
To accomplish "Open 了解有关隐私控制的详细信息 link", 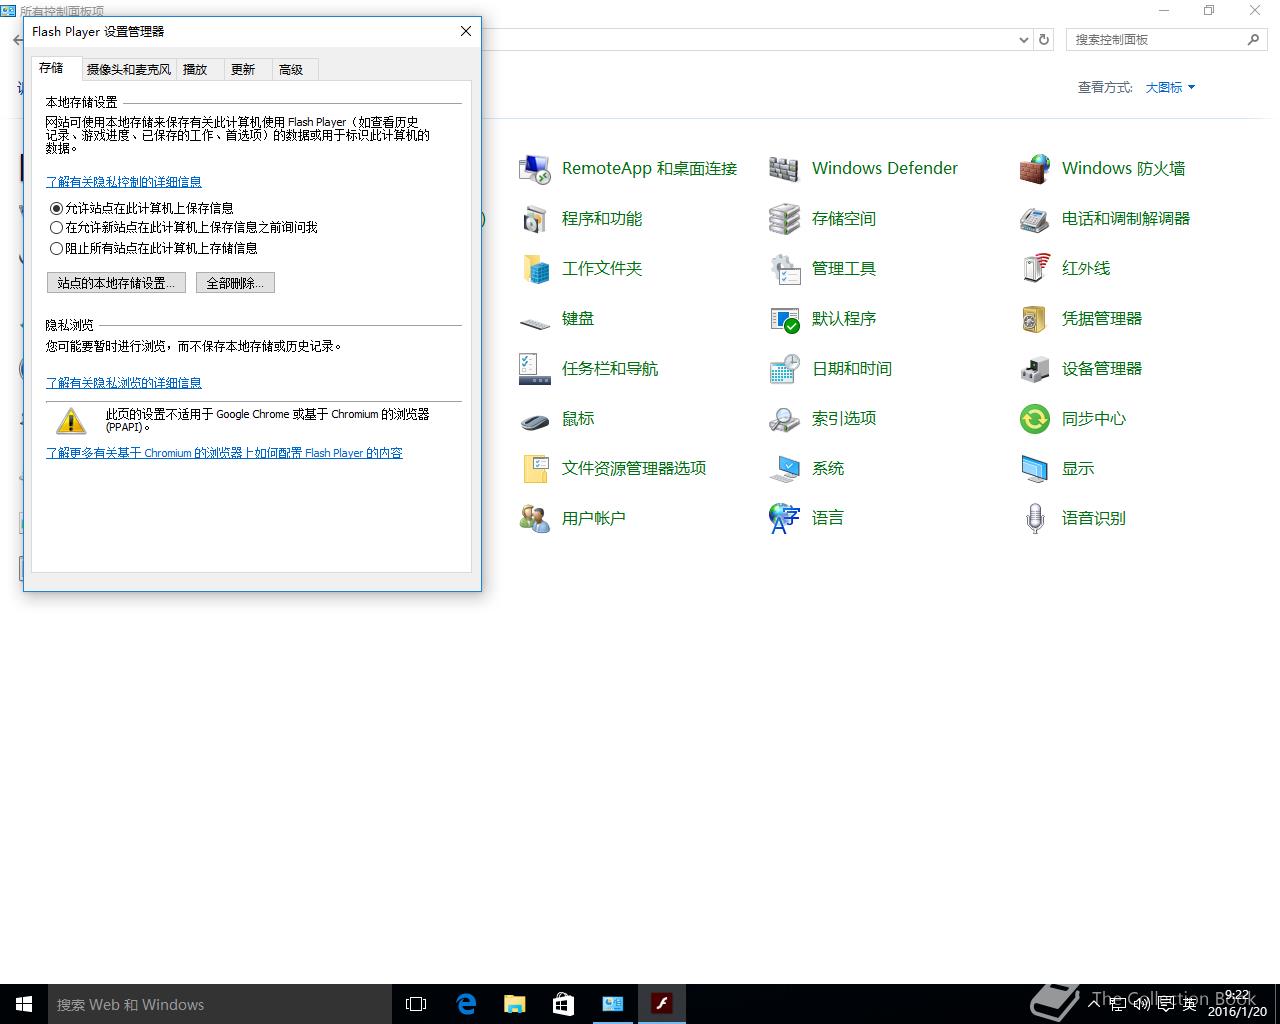I will pyautogui.click(x=124, y=182).
